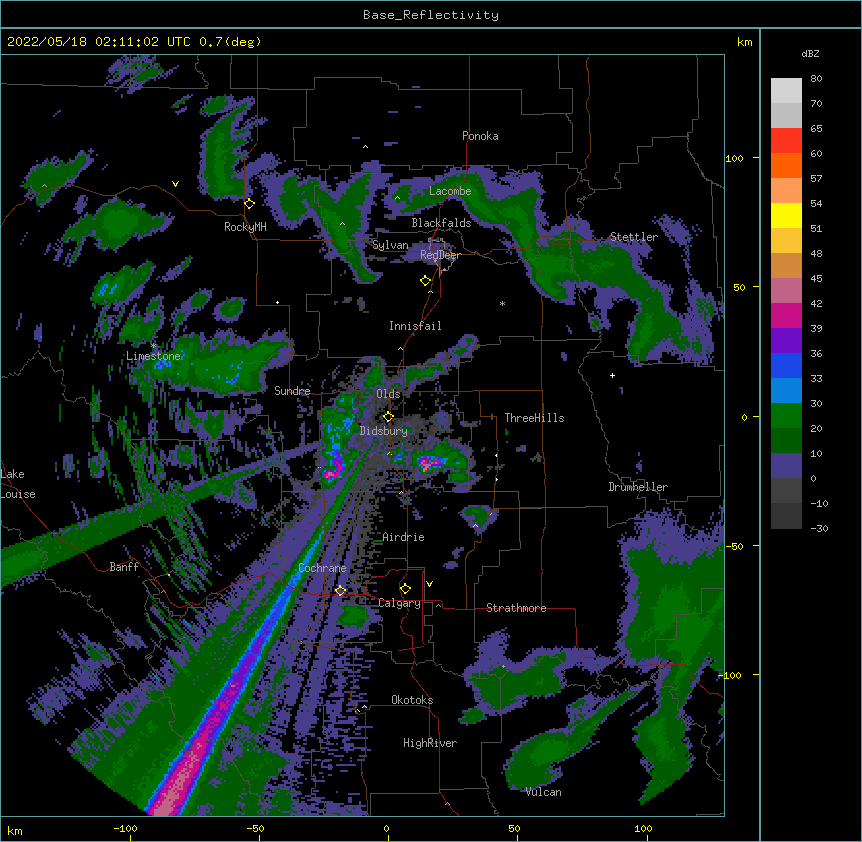Image resolution: width=862 pixels, height=842 pixels.
Task: Click the Strathmore label
Action: 516,608
